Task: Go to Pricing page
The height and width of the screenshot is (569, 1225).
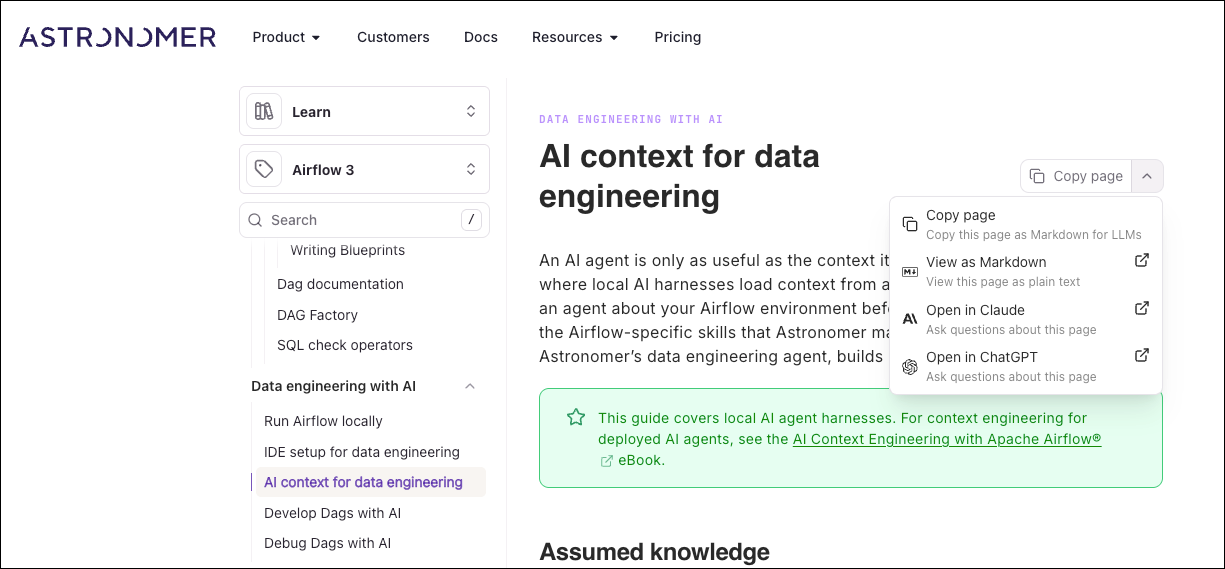Action: point(678,37)
